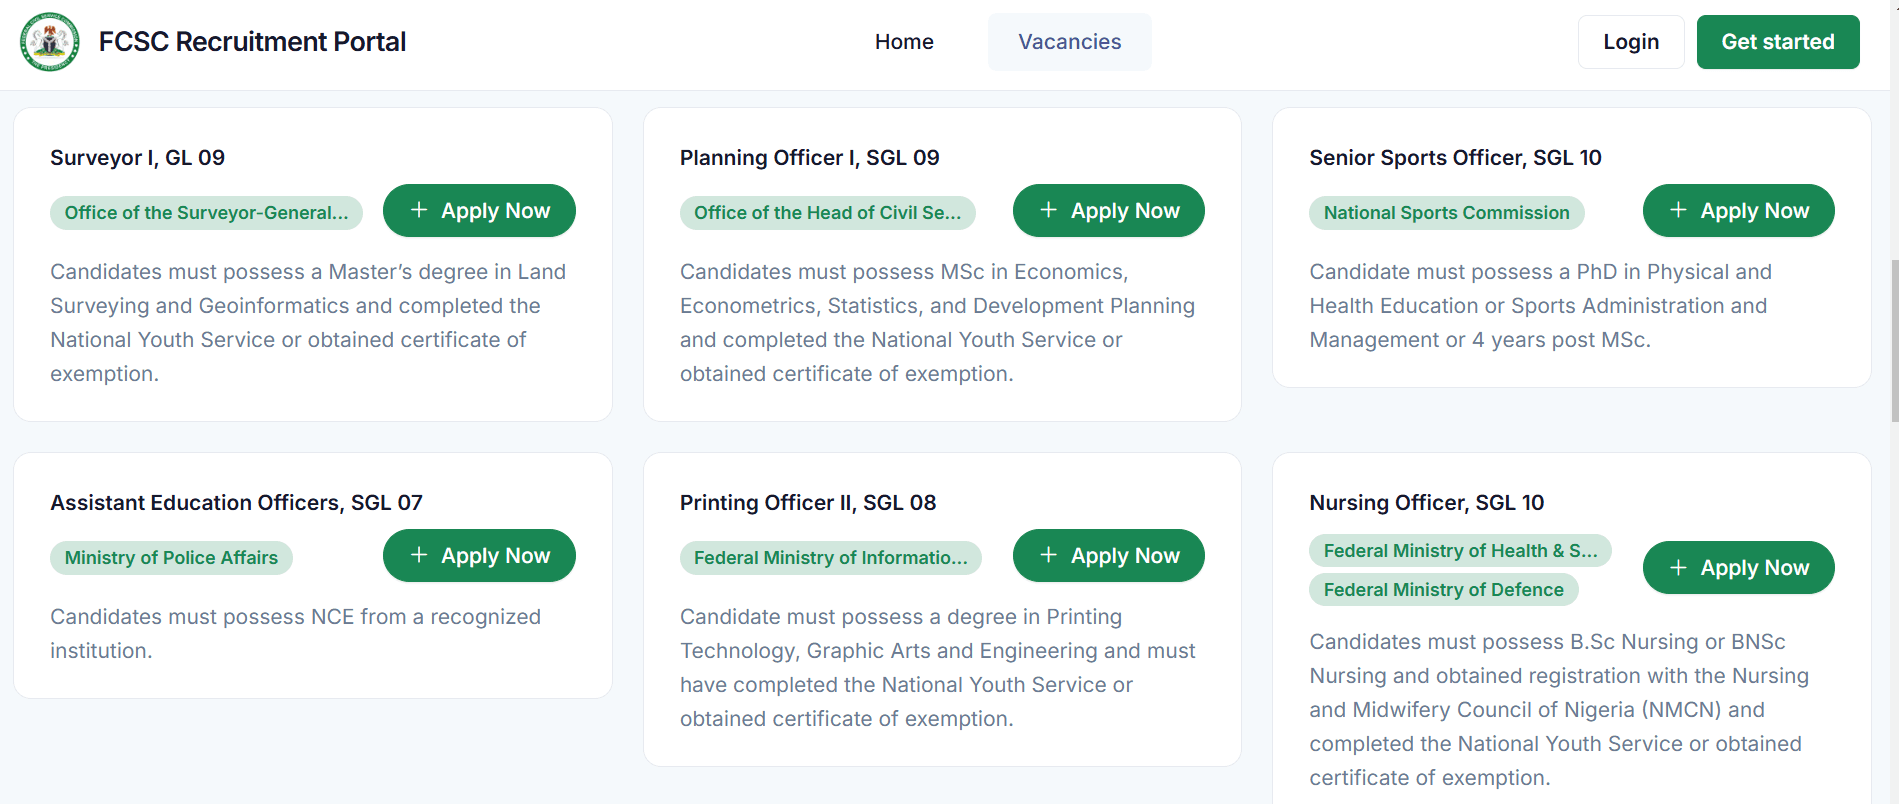Screen dimensions: 1899x804
Task: Open the Home navigation tab
Action: click(x=904, y=42)
